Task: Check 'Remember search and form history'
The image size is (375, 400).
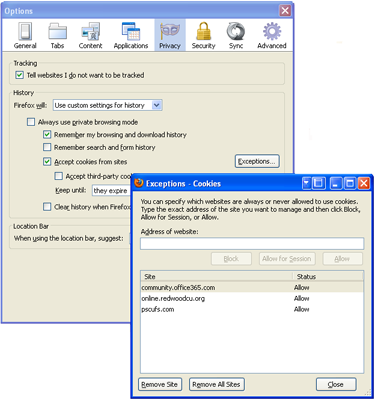Action: [x=47, y=147]
